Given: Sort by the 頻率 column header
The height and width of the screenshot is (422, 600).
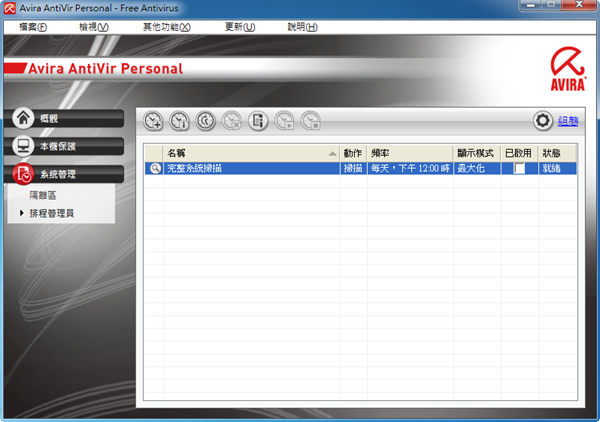Looking at the screenshot, I should 410,153.
